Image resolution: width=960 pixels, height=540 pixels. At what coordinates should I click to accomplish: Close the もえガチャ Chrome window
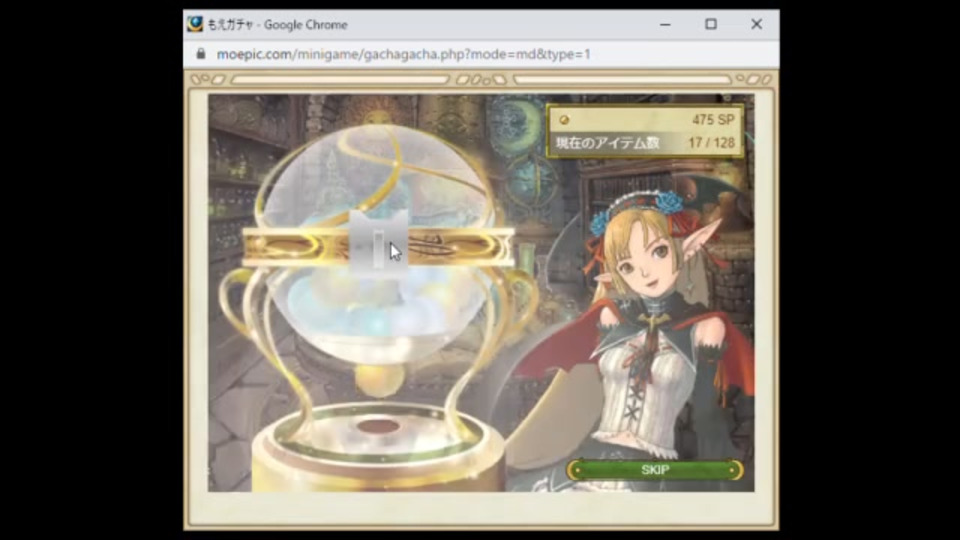click(x=757, y=24)
